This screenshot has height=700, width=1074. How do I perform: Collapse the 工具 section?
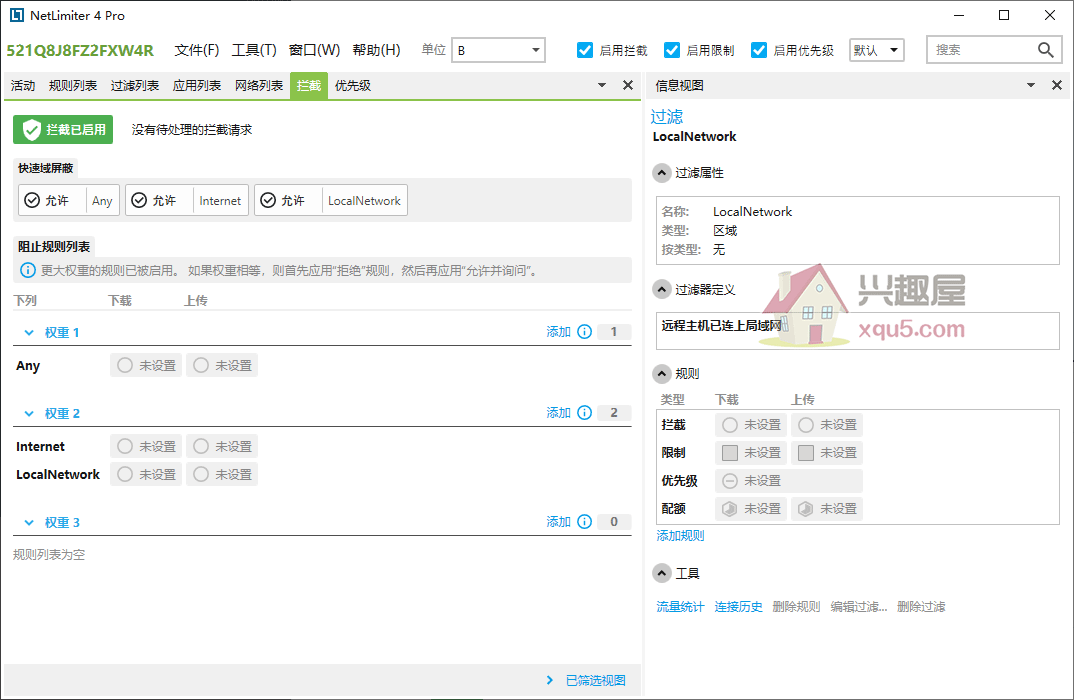662,573
